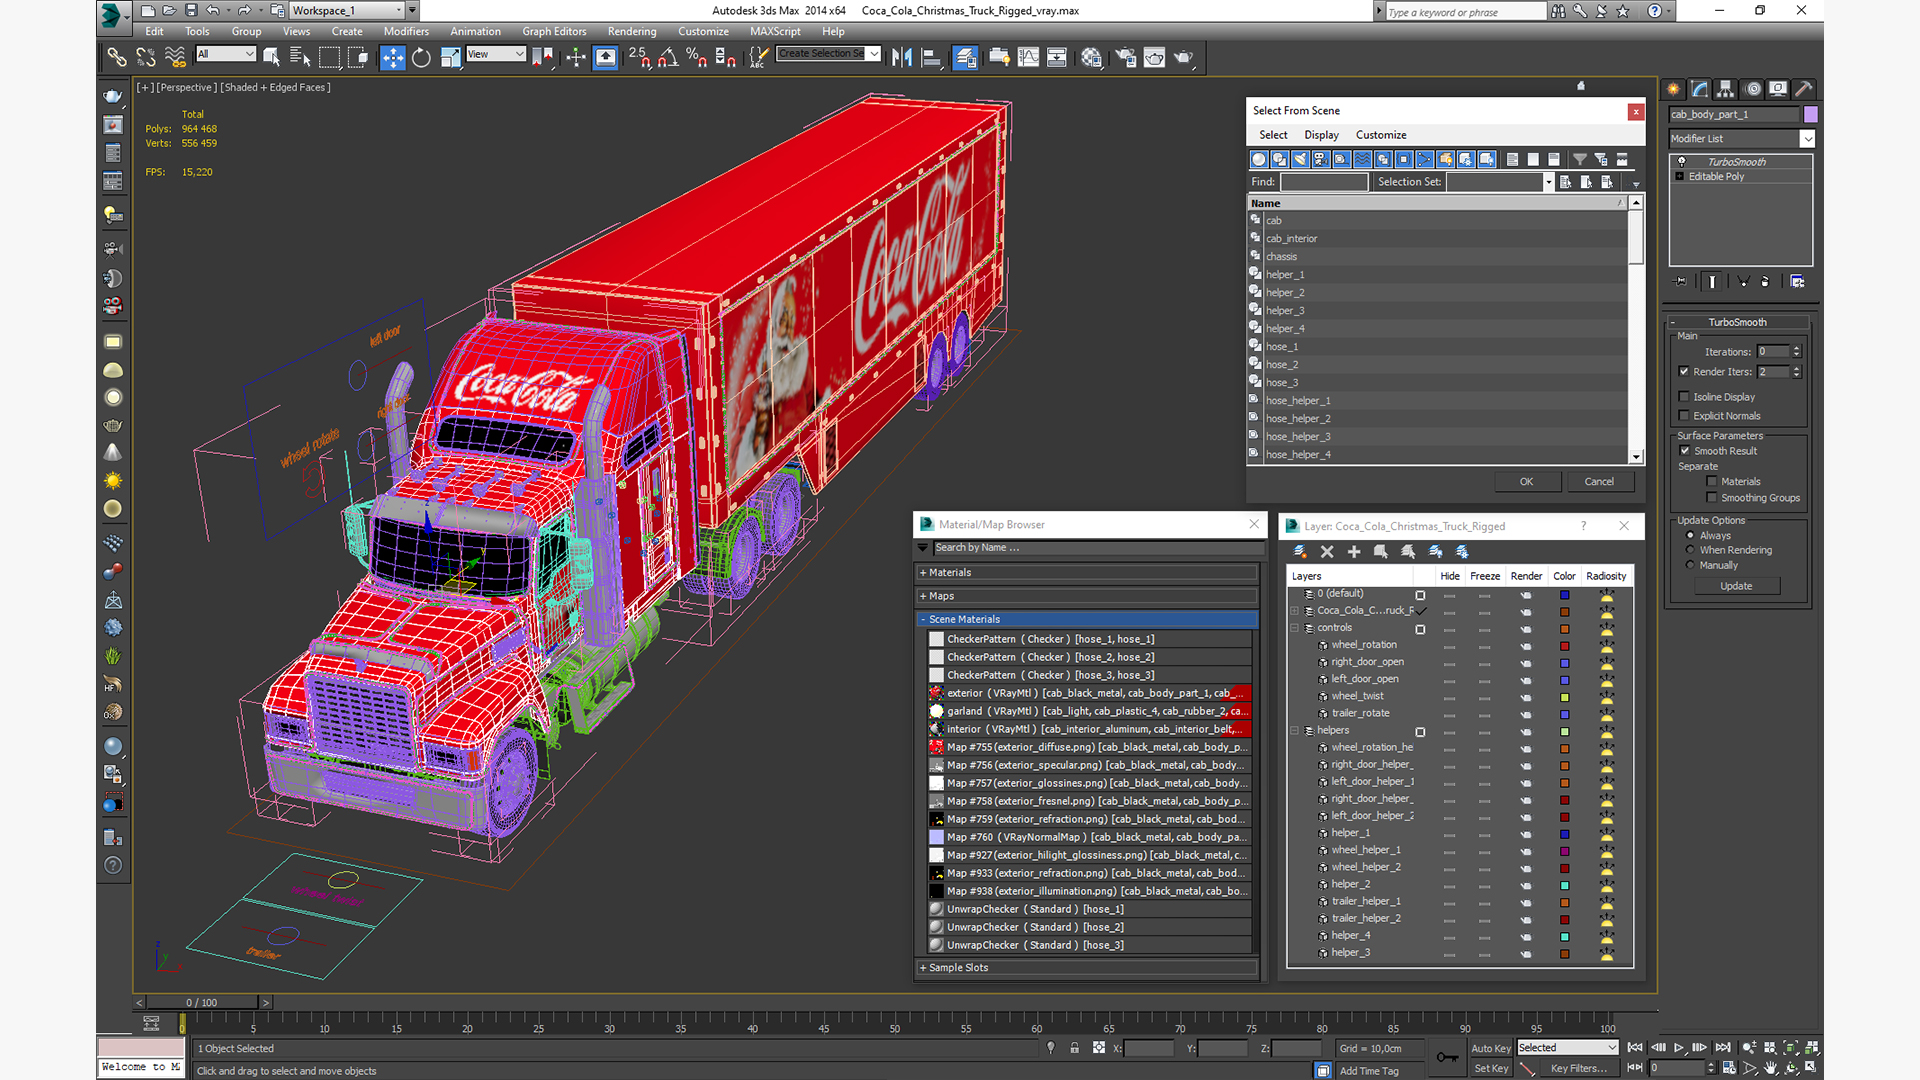Toggle Smooth Result checkbox
This screenshot has width=1920, height=1080.
pyautogui.click(x=1685, y=451)
